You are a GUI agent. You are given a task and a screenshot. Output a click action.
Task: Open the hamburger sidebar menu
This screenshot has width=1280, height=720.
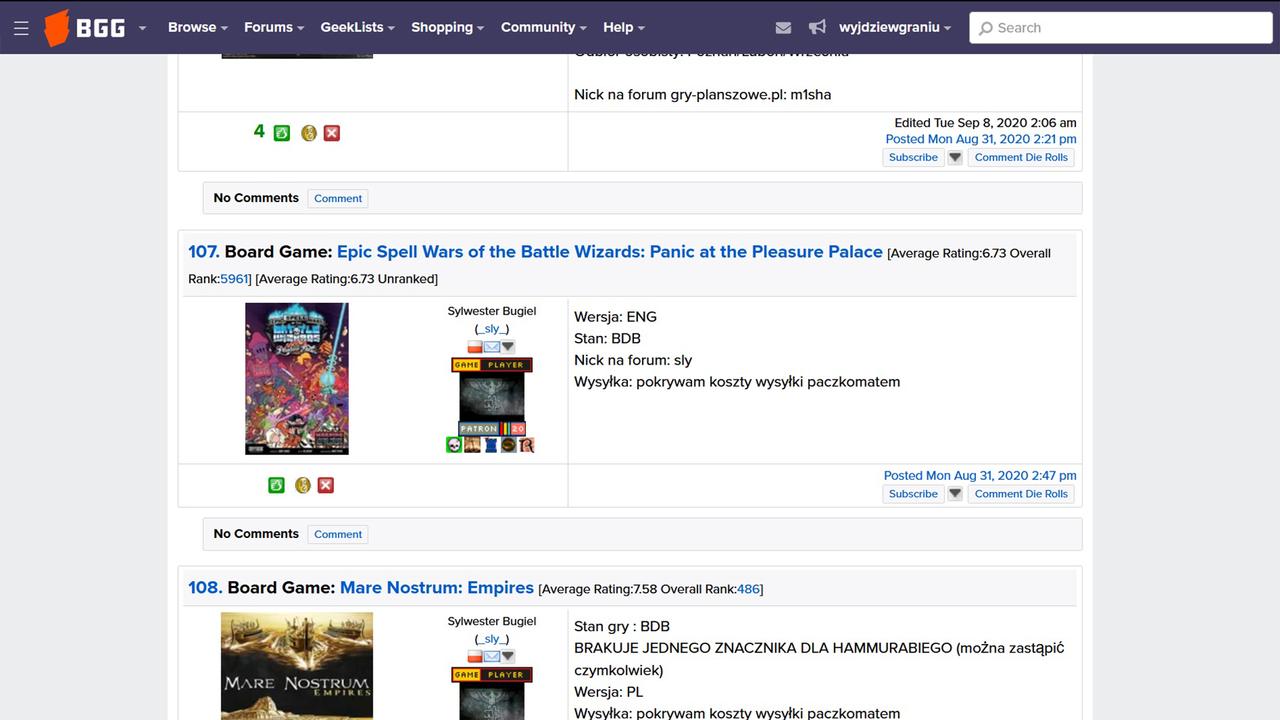coord(21,28)
